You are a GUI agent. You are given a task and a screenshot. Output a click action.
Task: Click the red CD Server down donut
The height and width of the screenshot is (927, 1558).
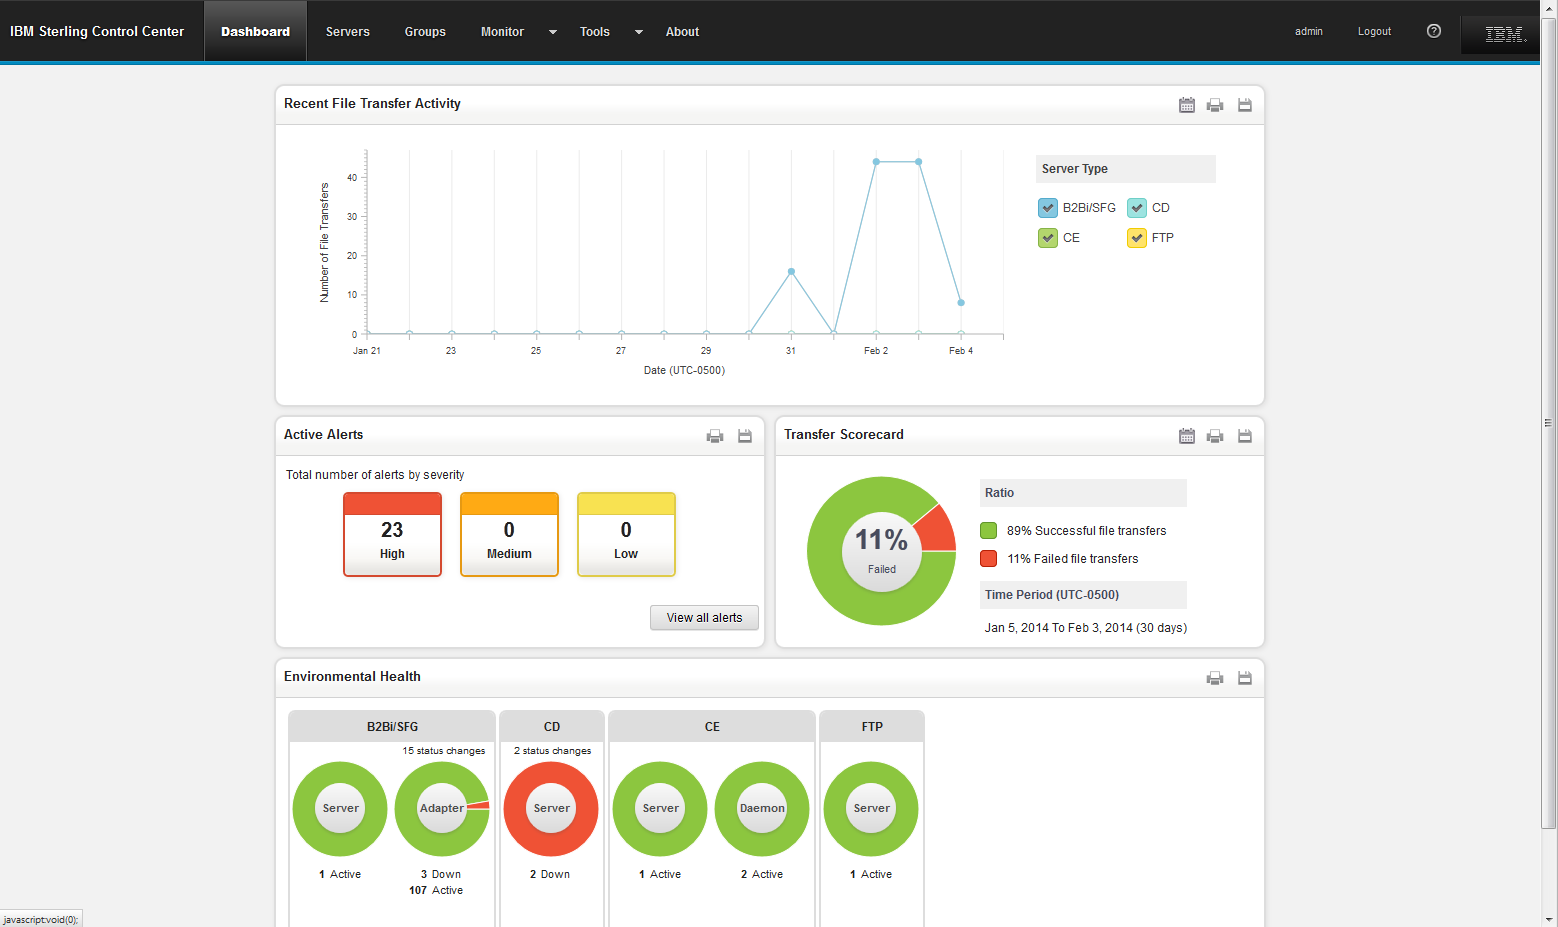551,809
